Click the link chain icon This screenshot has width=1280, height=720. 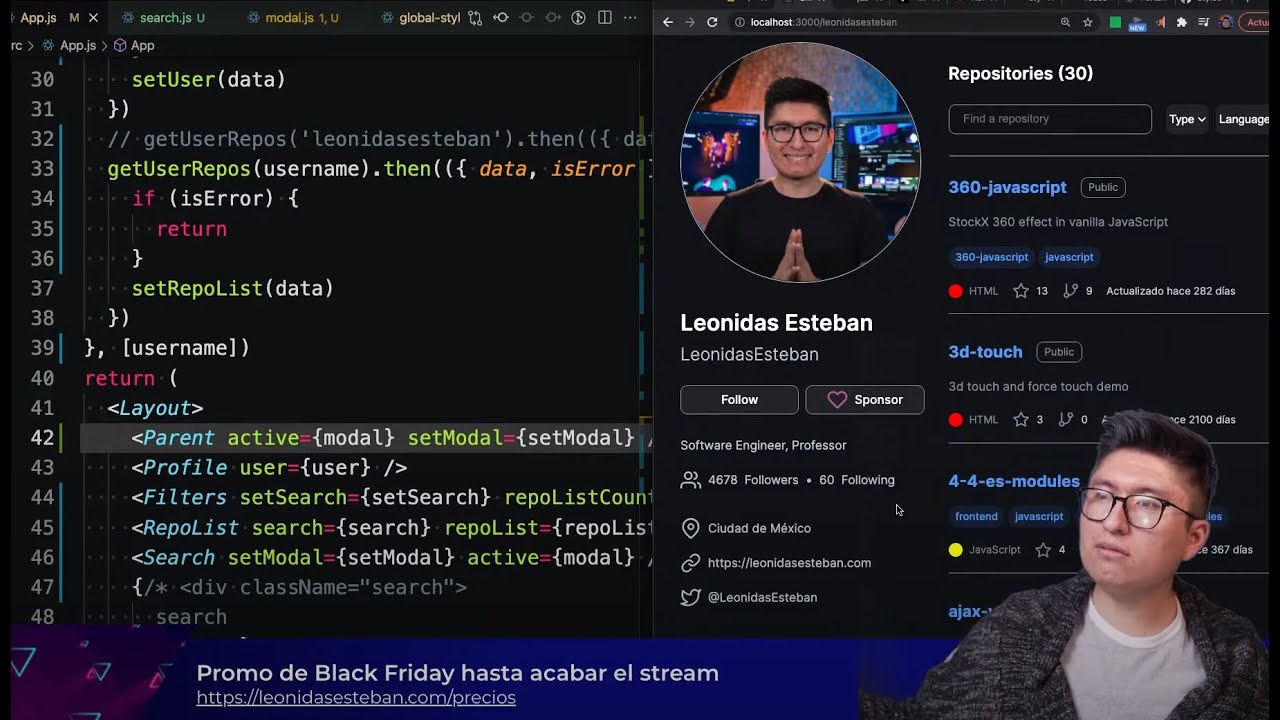point(690,563)
